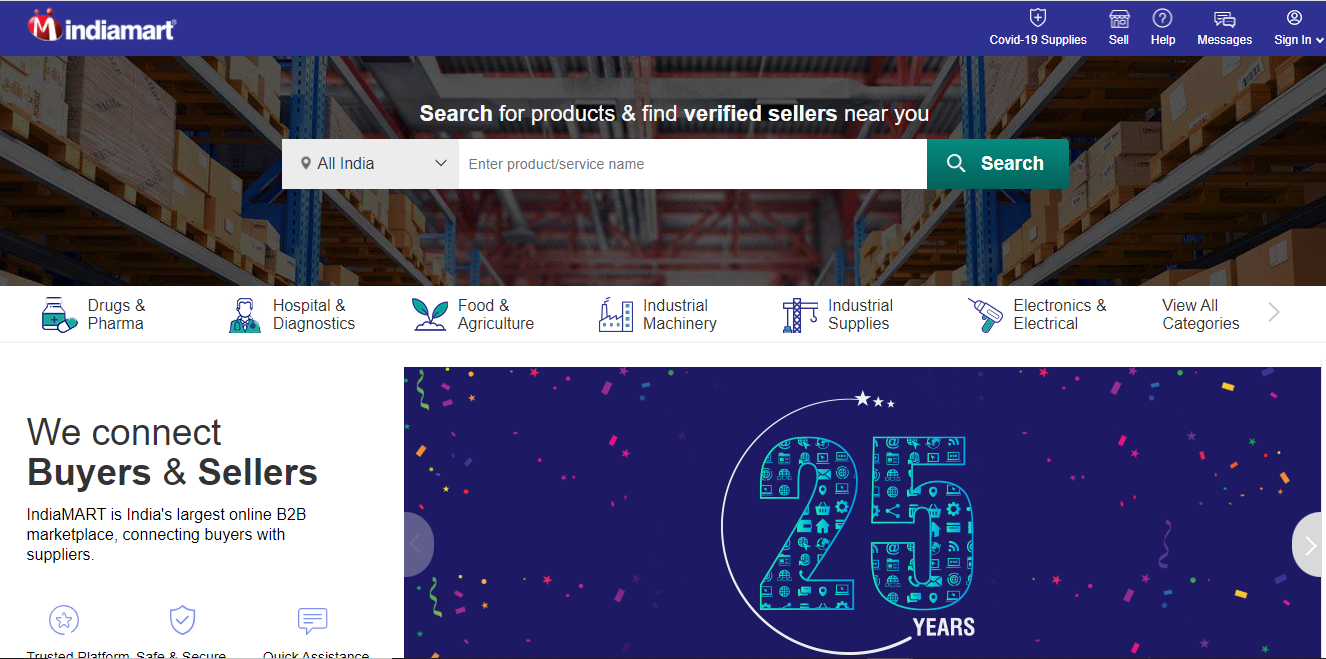This screenshot has height=659, width=1326.
Task: Click the Quick Assistance chat bubble icon
Action: click(313, 621)
